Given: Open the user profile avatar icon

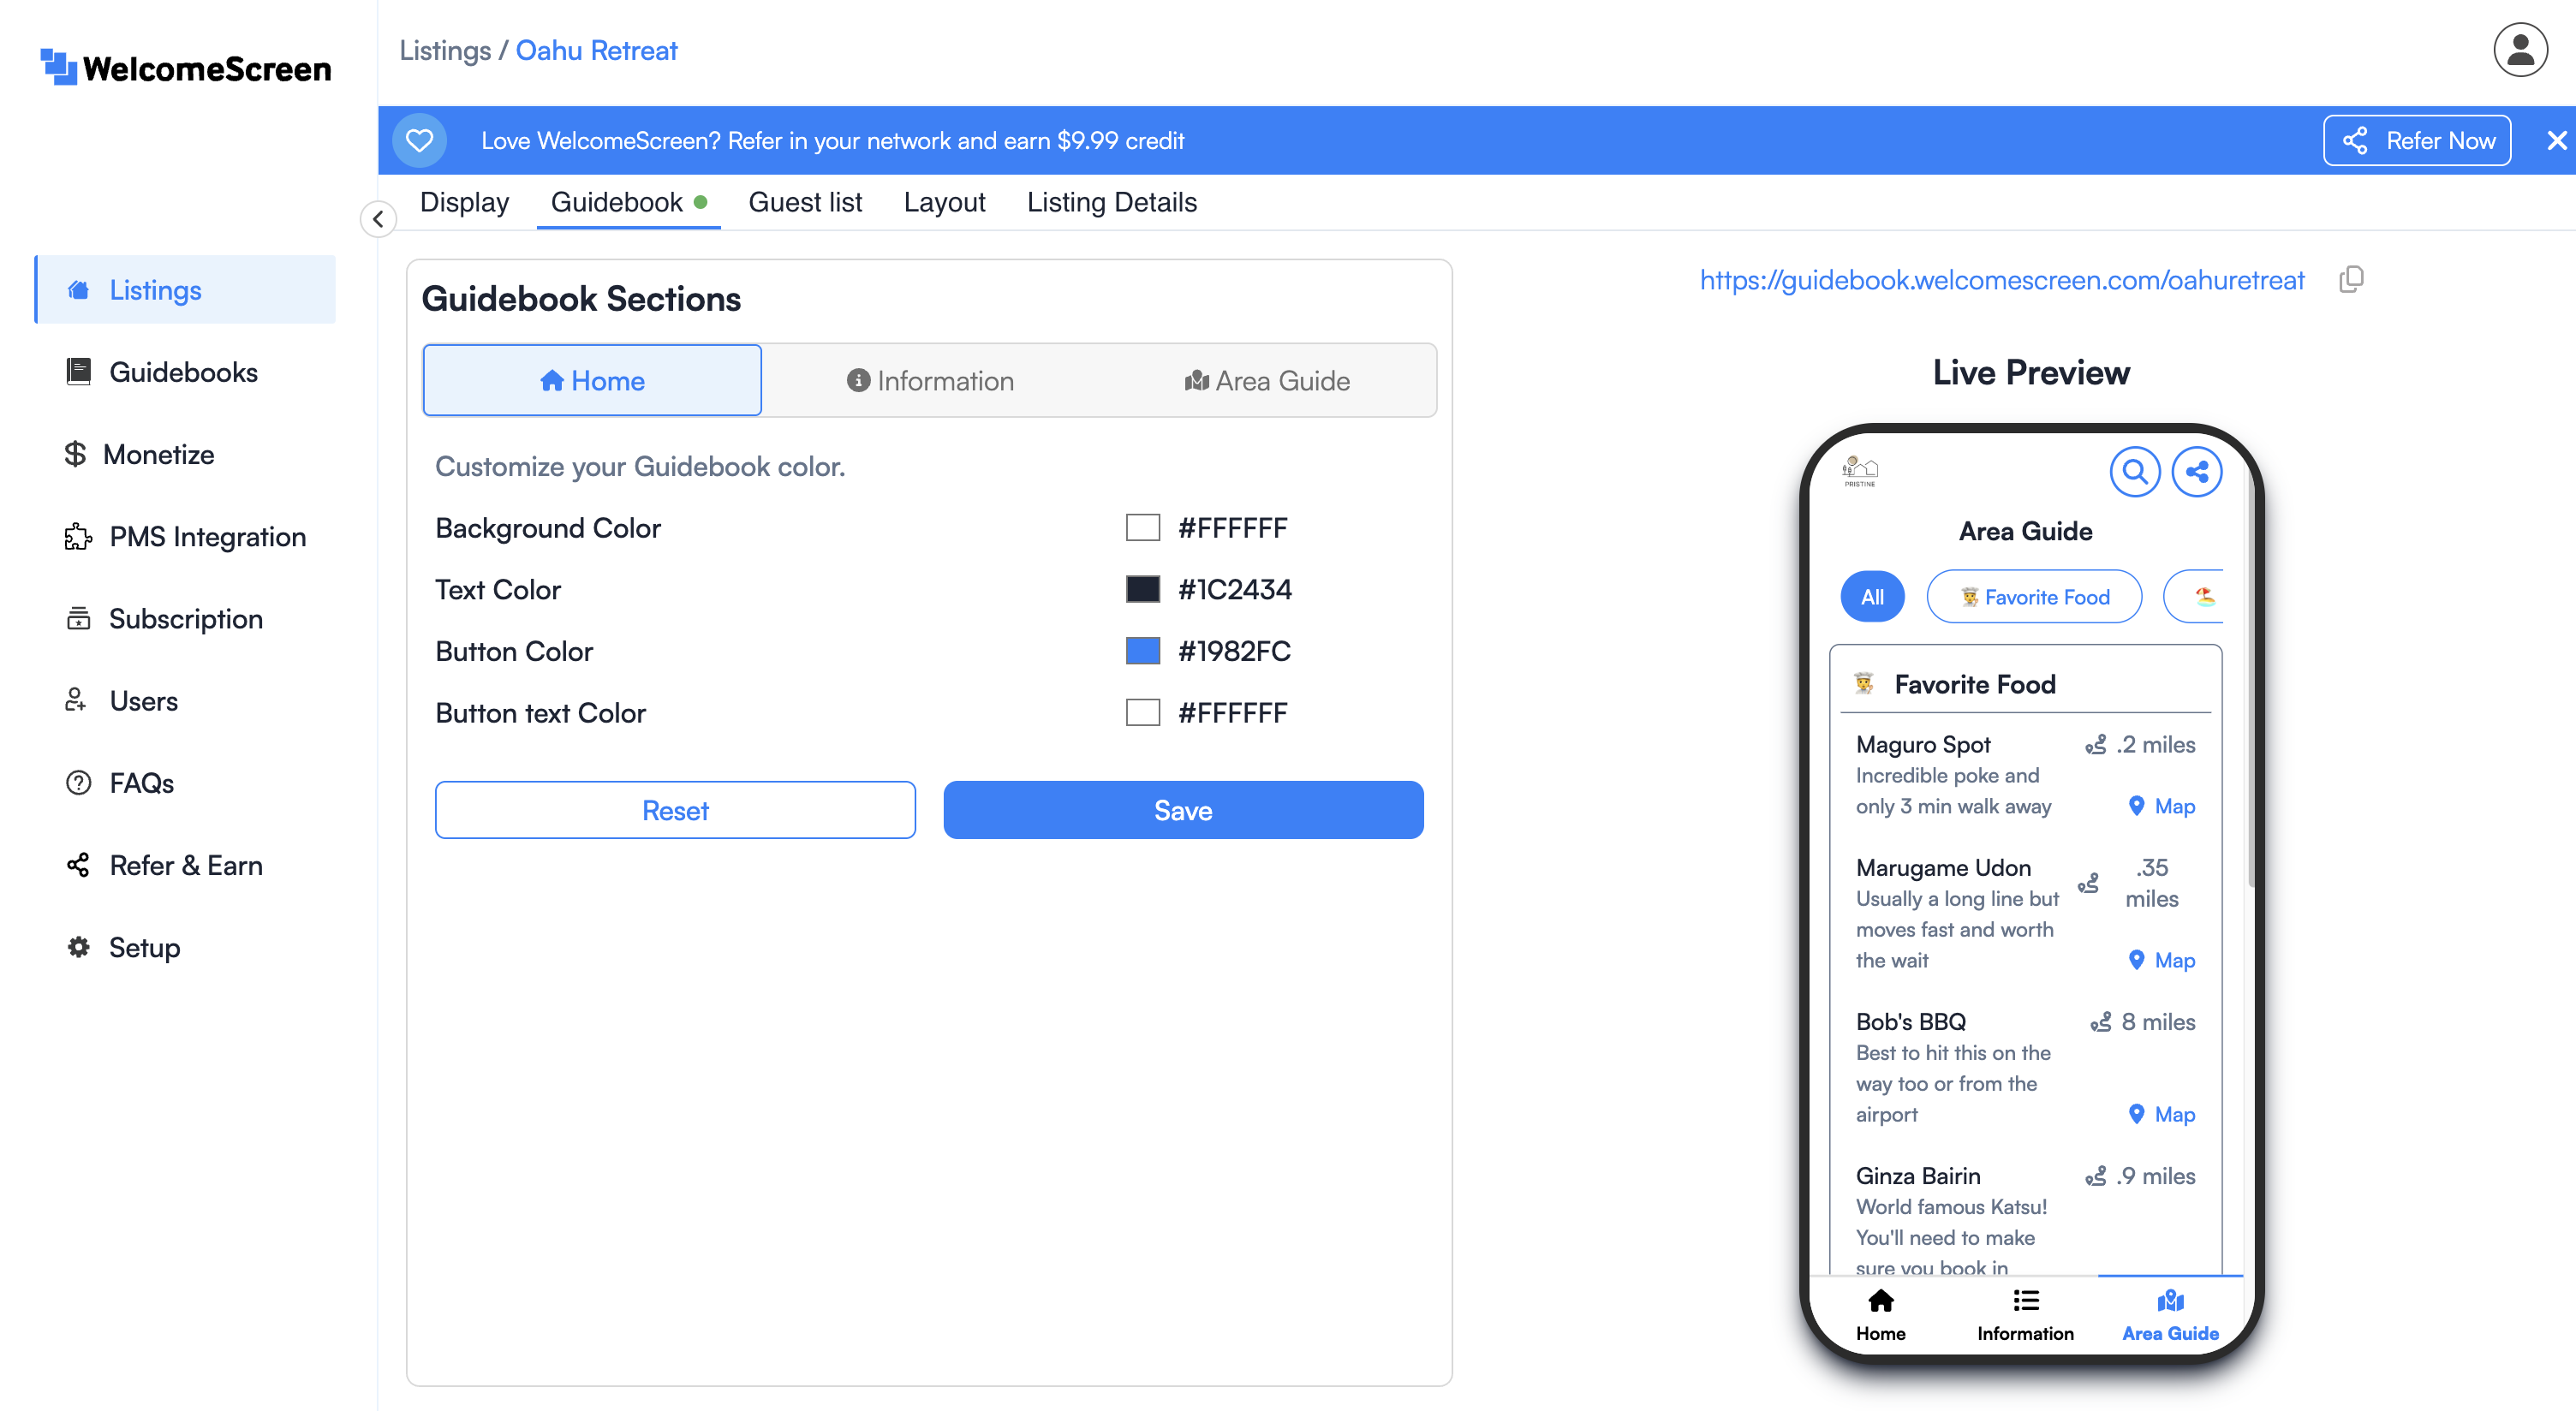Looking at the screenshot, I should pyautogui.click(x=2520, y=49).
